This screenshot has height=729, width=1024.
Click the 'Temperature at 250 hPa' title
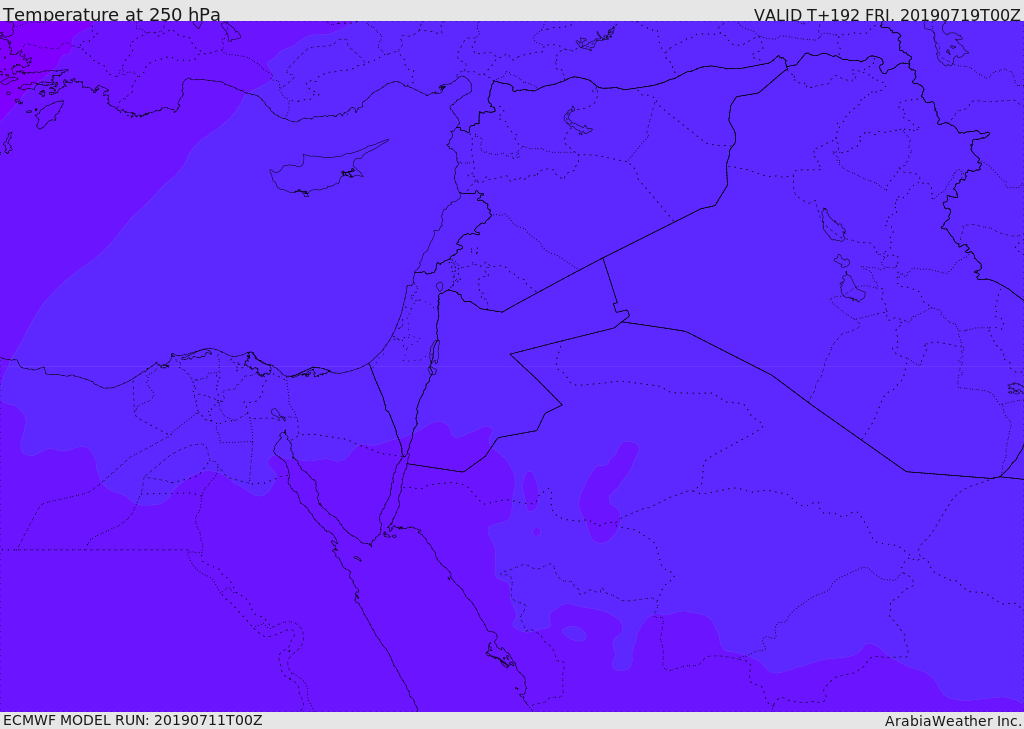click(x=112, y=14)
